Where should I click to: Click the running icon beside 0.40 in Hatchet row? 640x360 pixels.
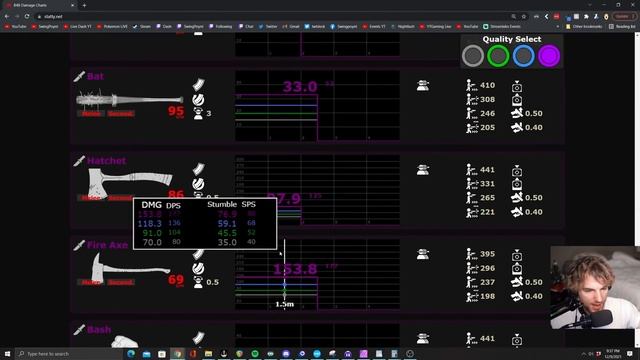pos(517,212)
